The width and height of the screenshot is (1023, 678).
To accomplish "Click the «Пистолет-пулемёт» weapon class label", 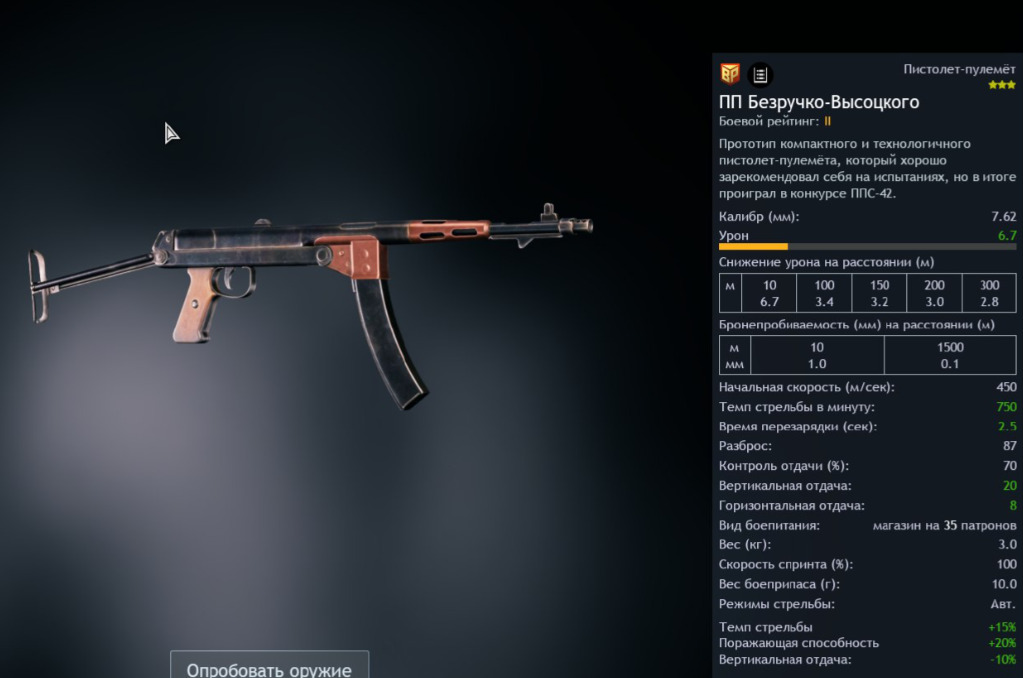I will (x=959, y=69).
